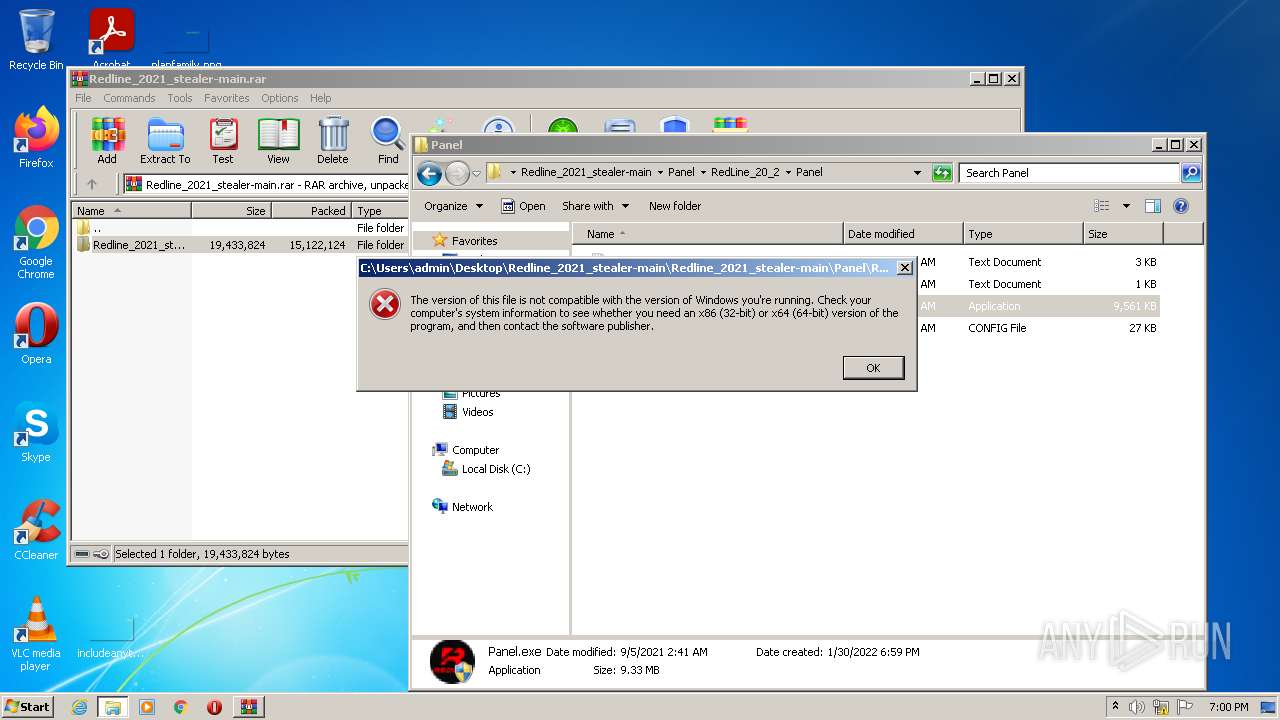The image size is (1280, 720).
Task: Click the Test icon in WinRAR toolbar
Action: 223,141
